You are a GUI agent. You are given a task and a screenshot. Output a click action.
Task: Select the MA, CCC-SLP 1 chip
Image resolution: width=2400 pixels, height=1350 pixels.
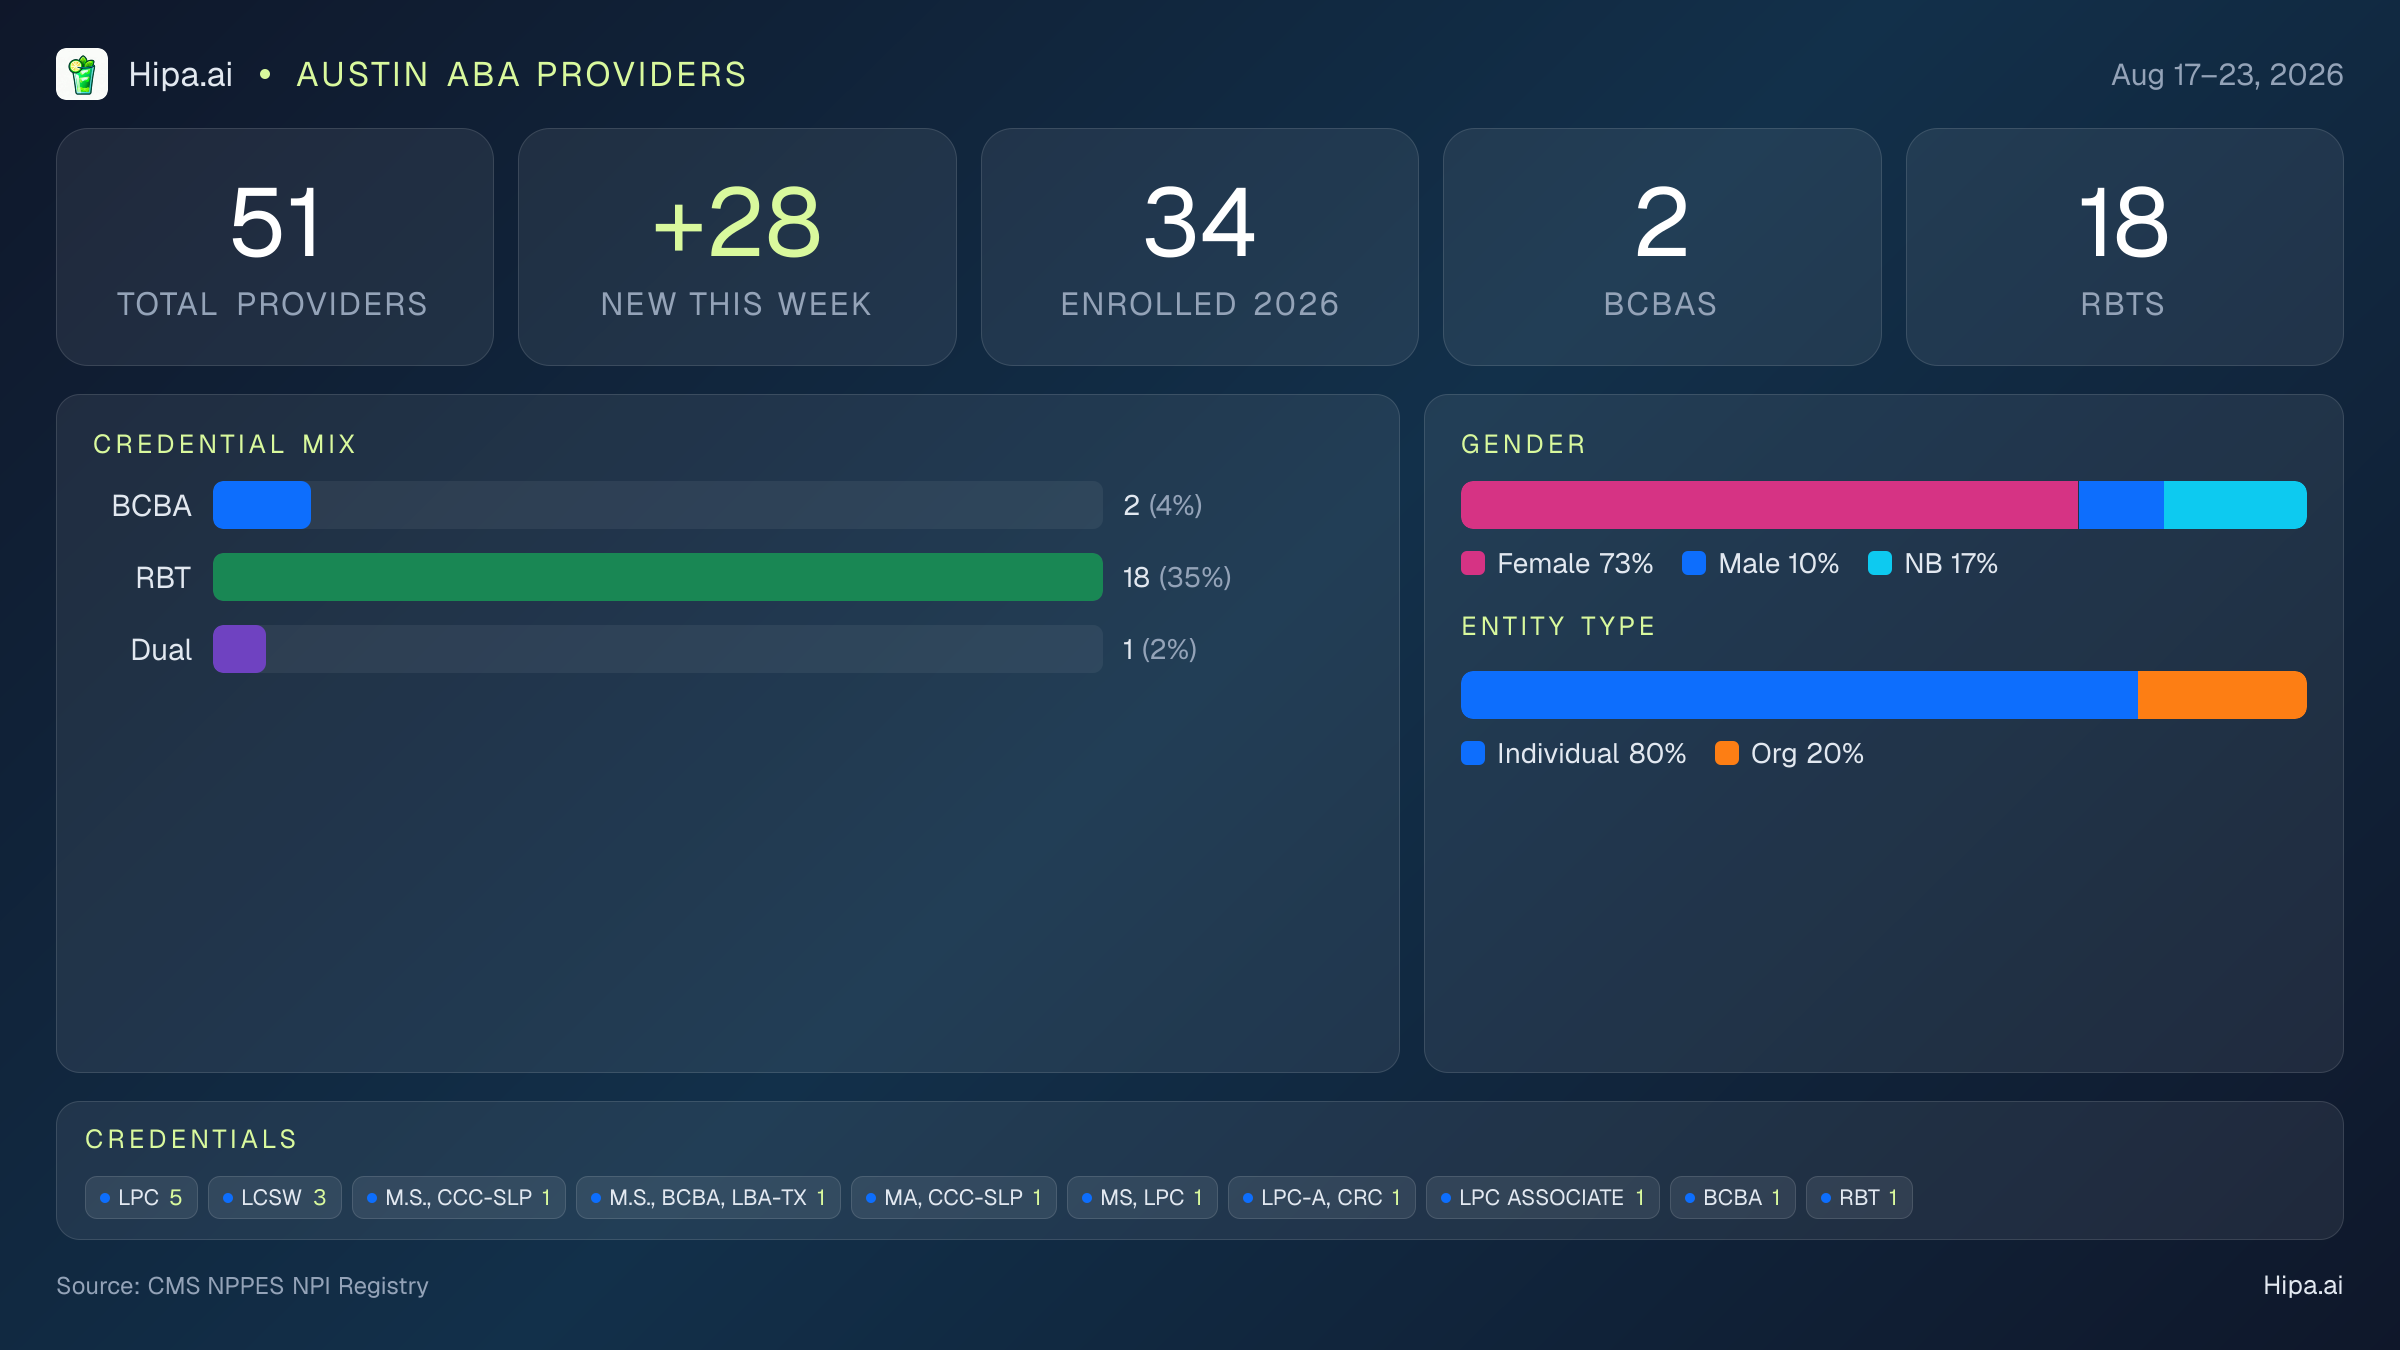(x=954, y=1197)
